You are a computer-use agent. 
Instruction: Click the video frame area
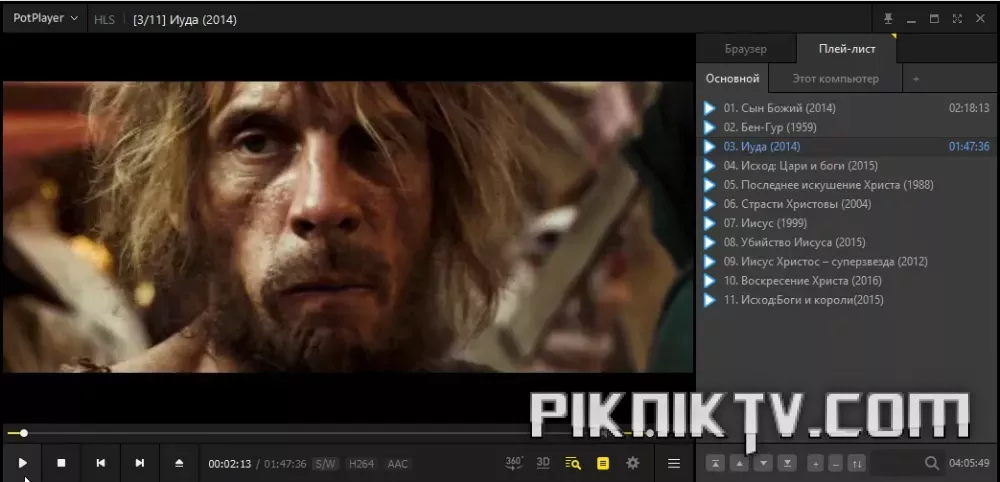tap(348, 227)
